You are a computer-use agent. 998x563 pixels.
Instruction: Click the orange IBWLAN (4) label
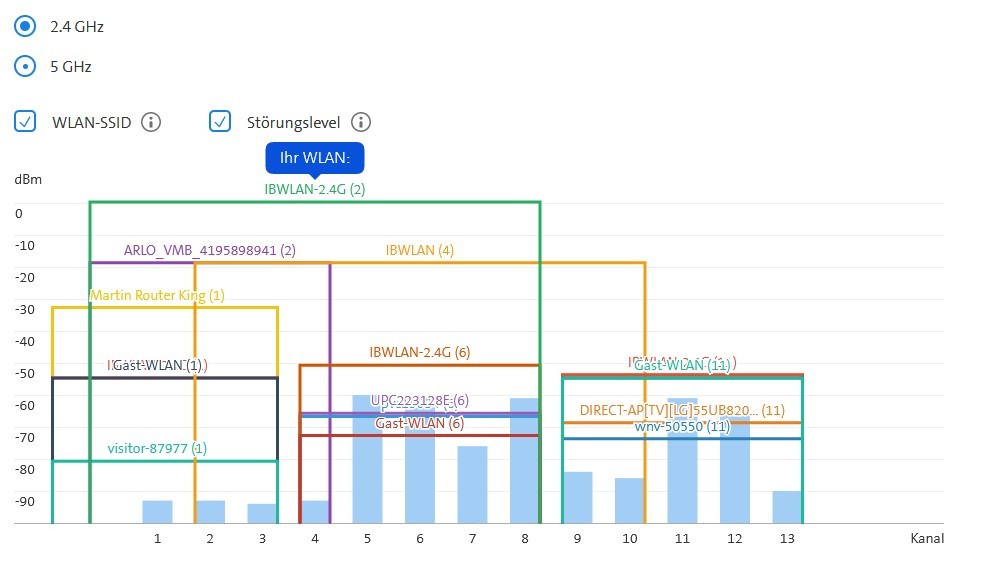tap(419, 250)
